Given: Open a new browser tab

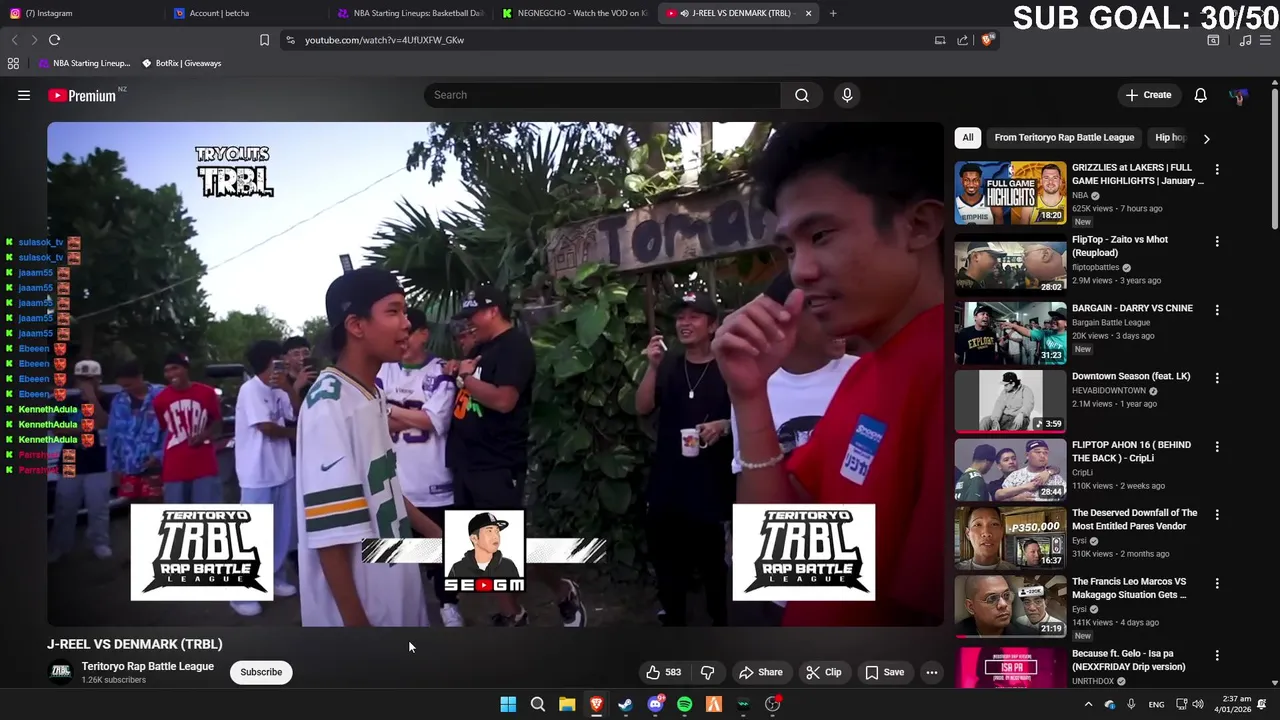Looking at the screenshot, I should (x=833, y=13).
